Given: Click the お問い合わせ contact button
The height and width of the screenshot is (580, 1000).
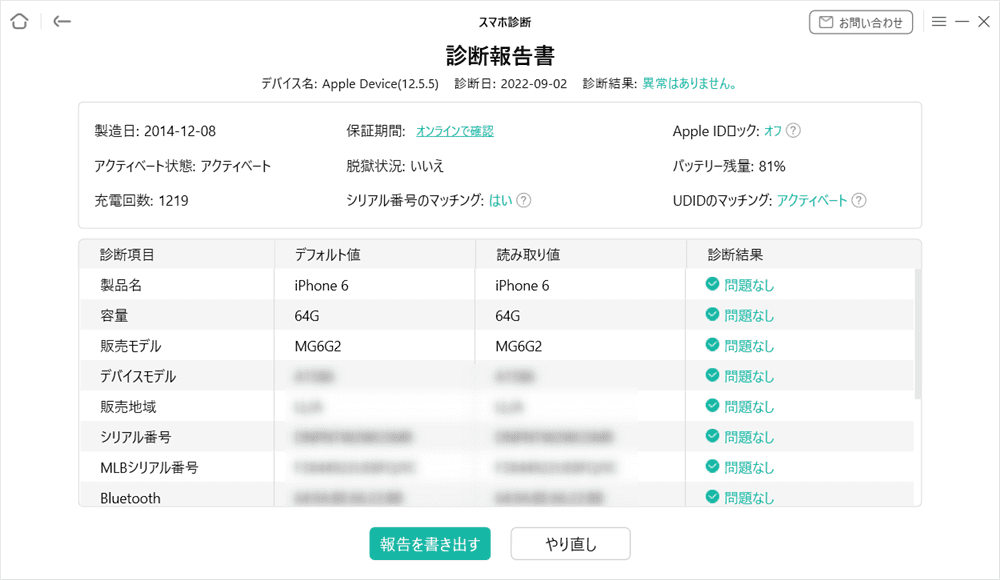Looking at the screenshot, I should [x=861, y=22].
